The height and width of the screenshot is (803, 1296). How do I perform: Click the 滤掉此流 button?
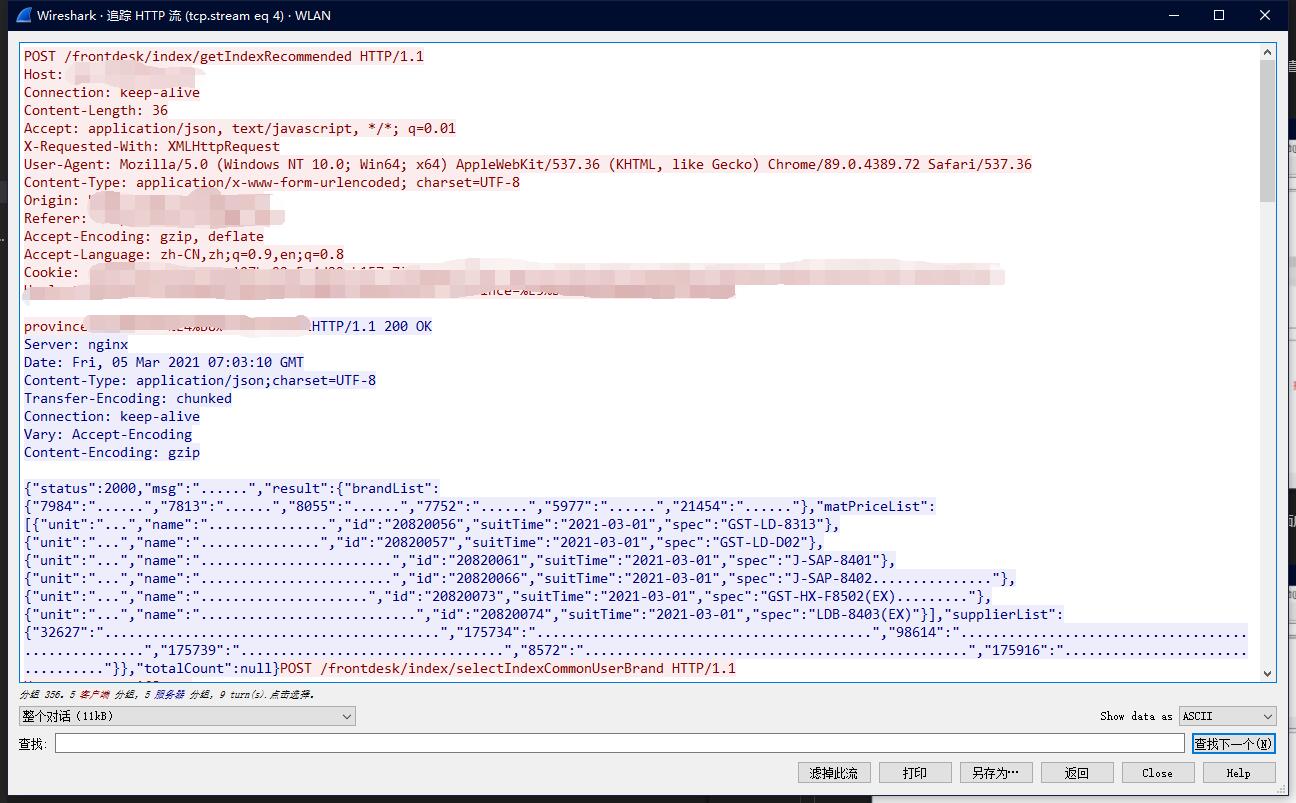(834, 773)
